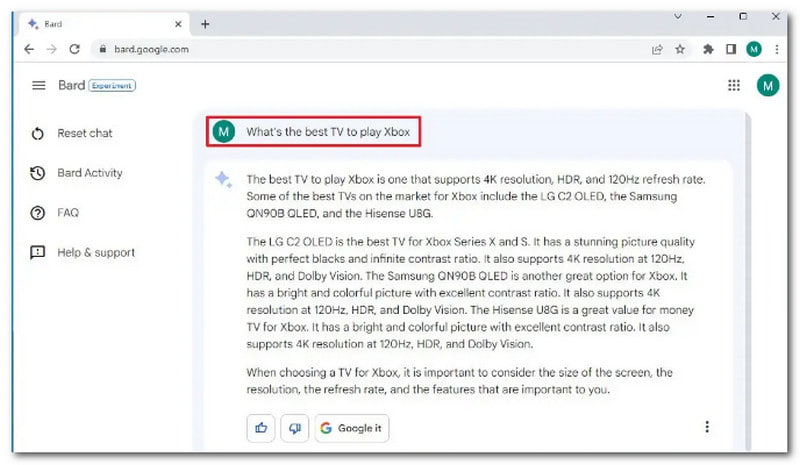800x465 pixels.
Task: Close the Bard tab
Action: [178, 24]
